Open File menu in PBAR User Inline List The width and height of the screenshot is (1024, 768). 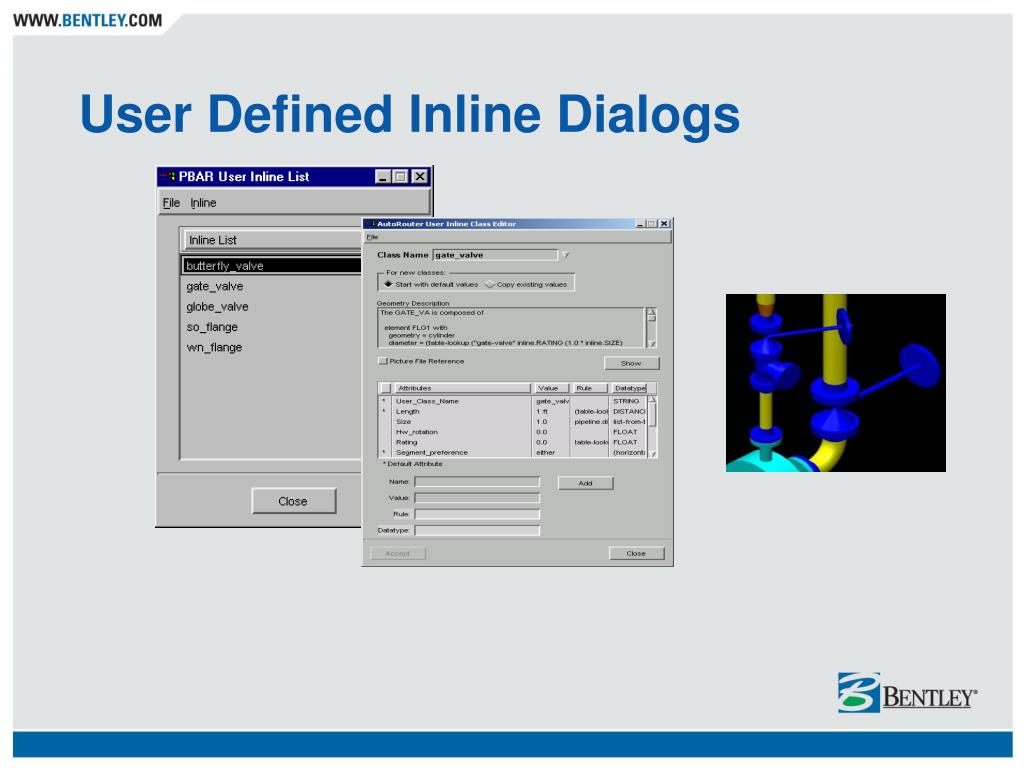point(171,202)
